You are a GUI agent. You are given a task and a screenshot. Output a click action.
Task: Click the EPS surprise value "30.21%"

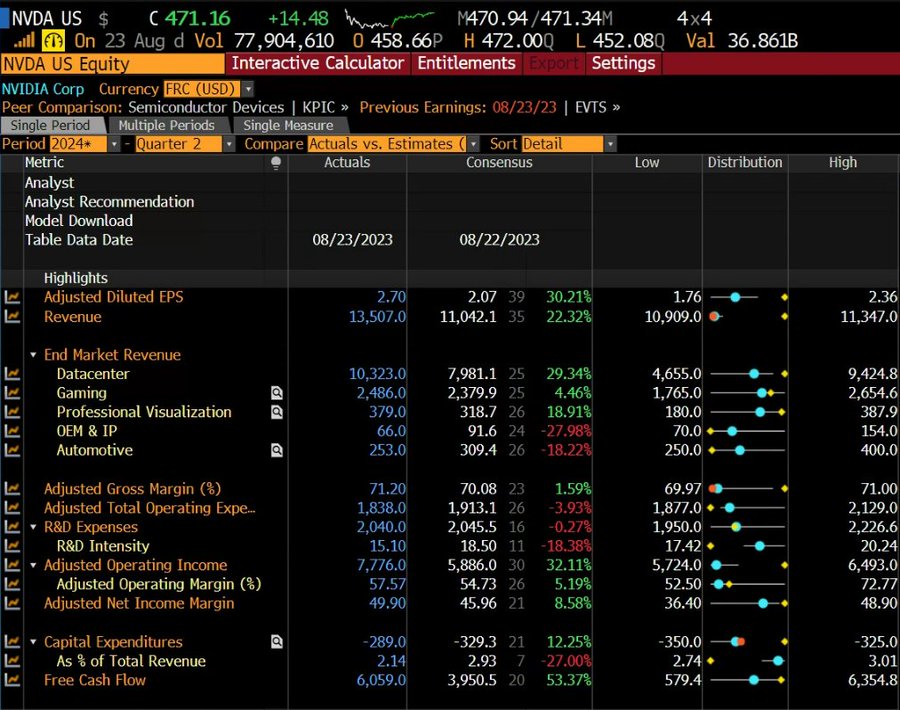569,297
